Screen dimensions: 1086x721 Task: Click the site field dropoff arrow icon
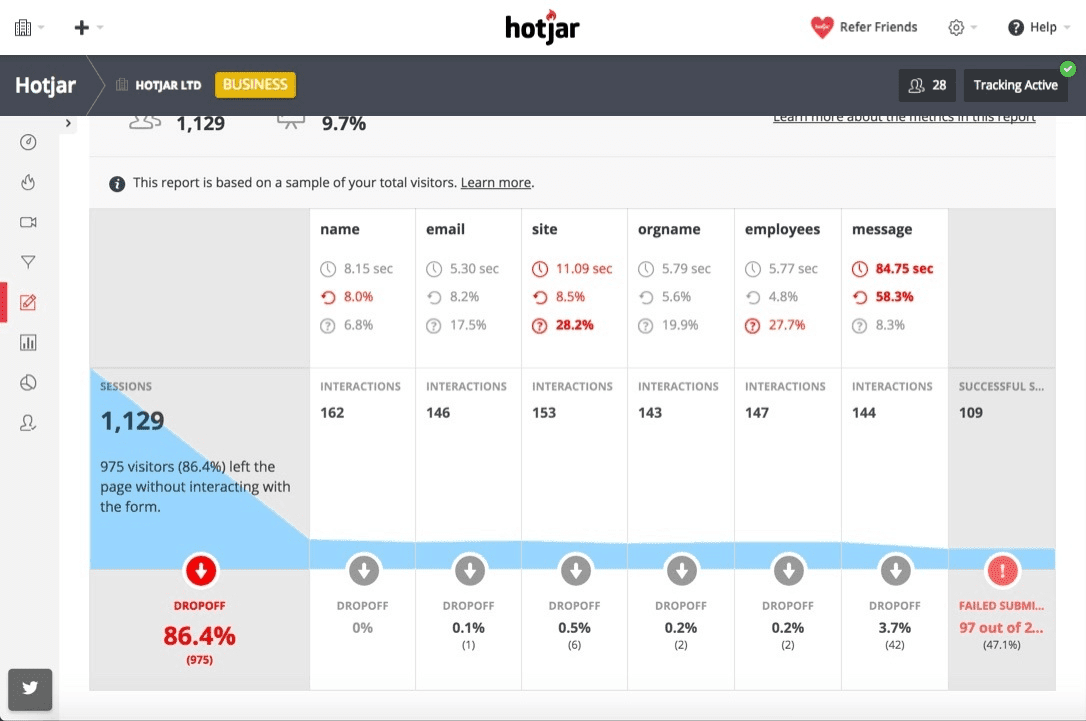pyautogui.click(x=576, y=571)
